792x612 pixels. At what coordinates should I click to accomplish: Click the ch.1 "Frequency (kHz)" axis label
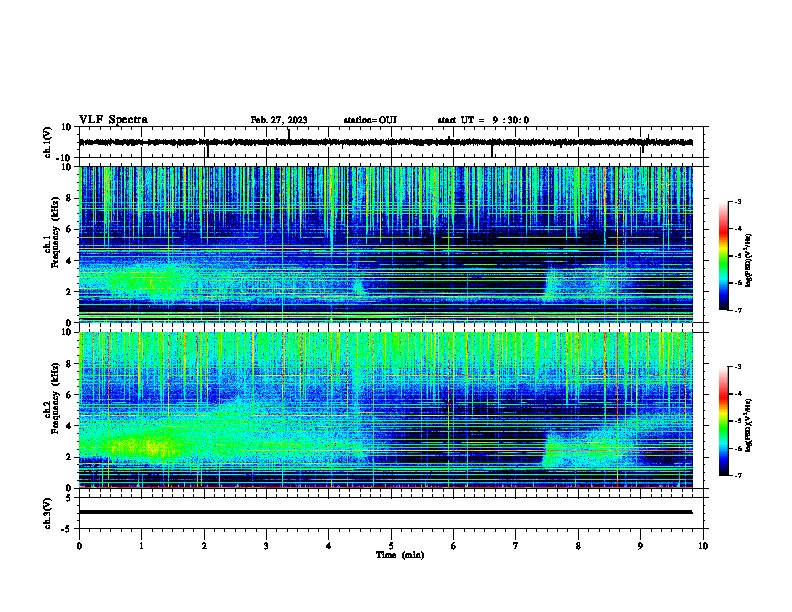tap(55, 233)
